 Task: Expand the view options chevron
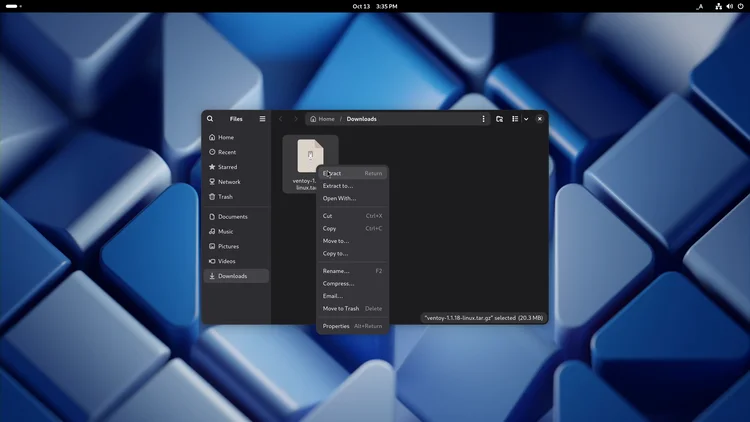pyautogui.click(x=526, y=119)
